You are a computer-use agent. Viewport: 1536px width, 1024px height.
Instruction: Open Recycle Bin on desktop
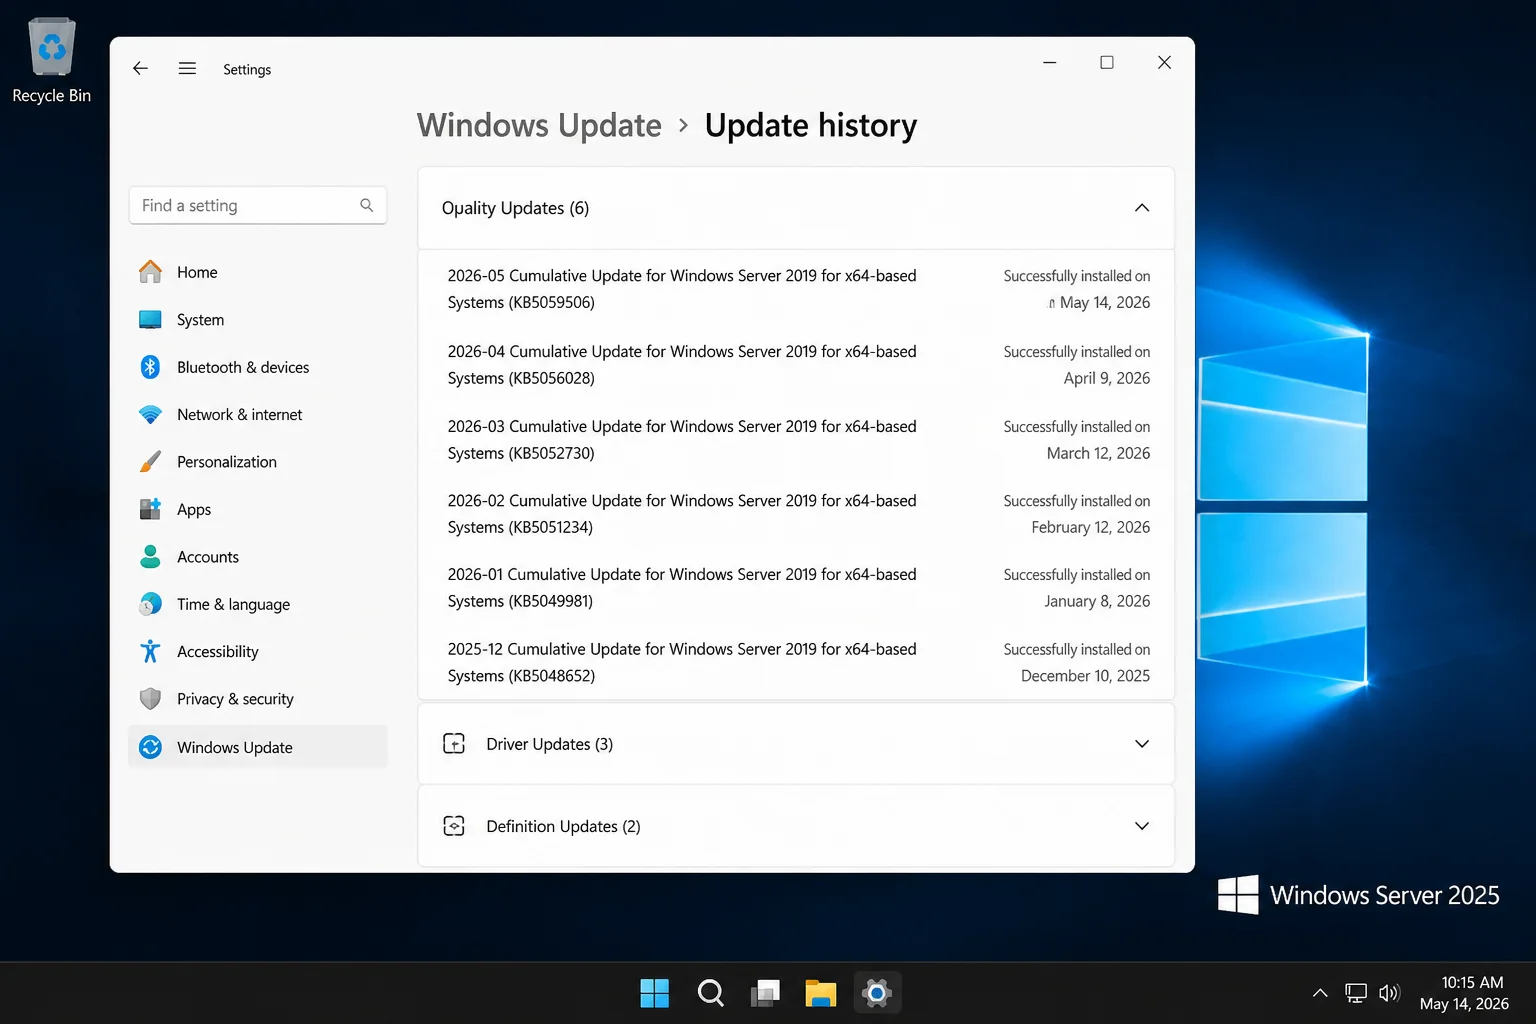click(51, 60)
